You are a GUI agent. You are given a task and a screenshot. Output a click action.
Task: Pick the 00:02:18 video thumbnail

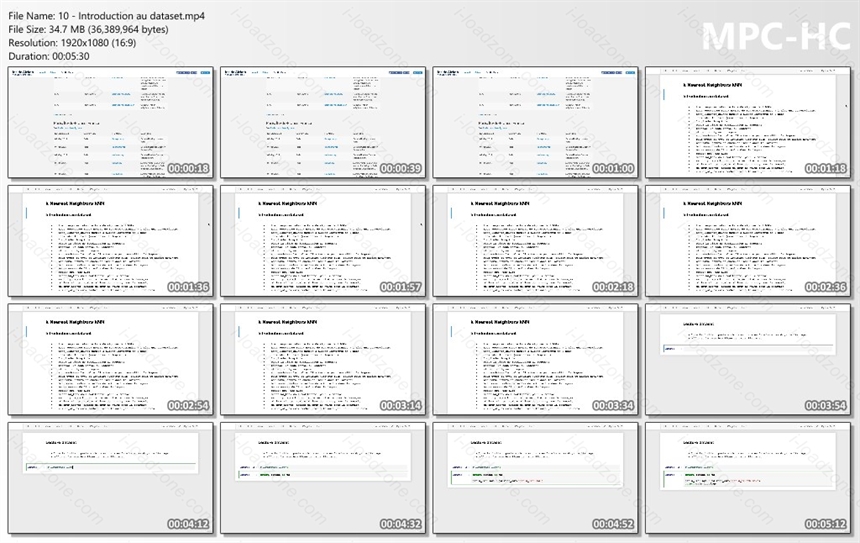535,241
